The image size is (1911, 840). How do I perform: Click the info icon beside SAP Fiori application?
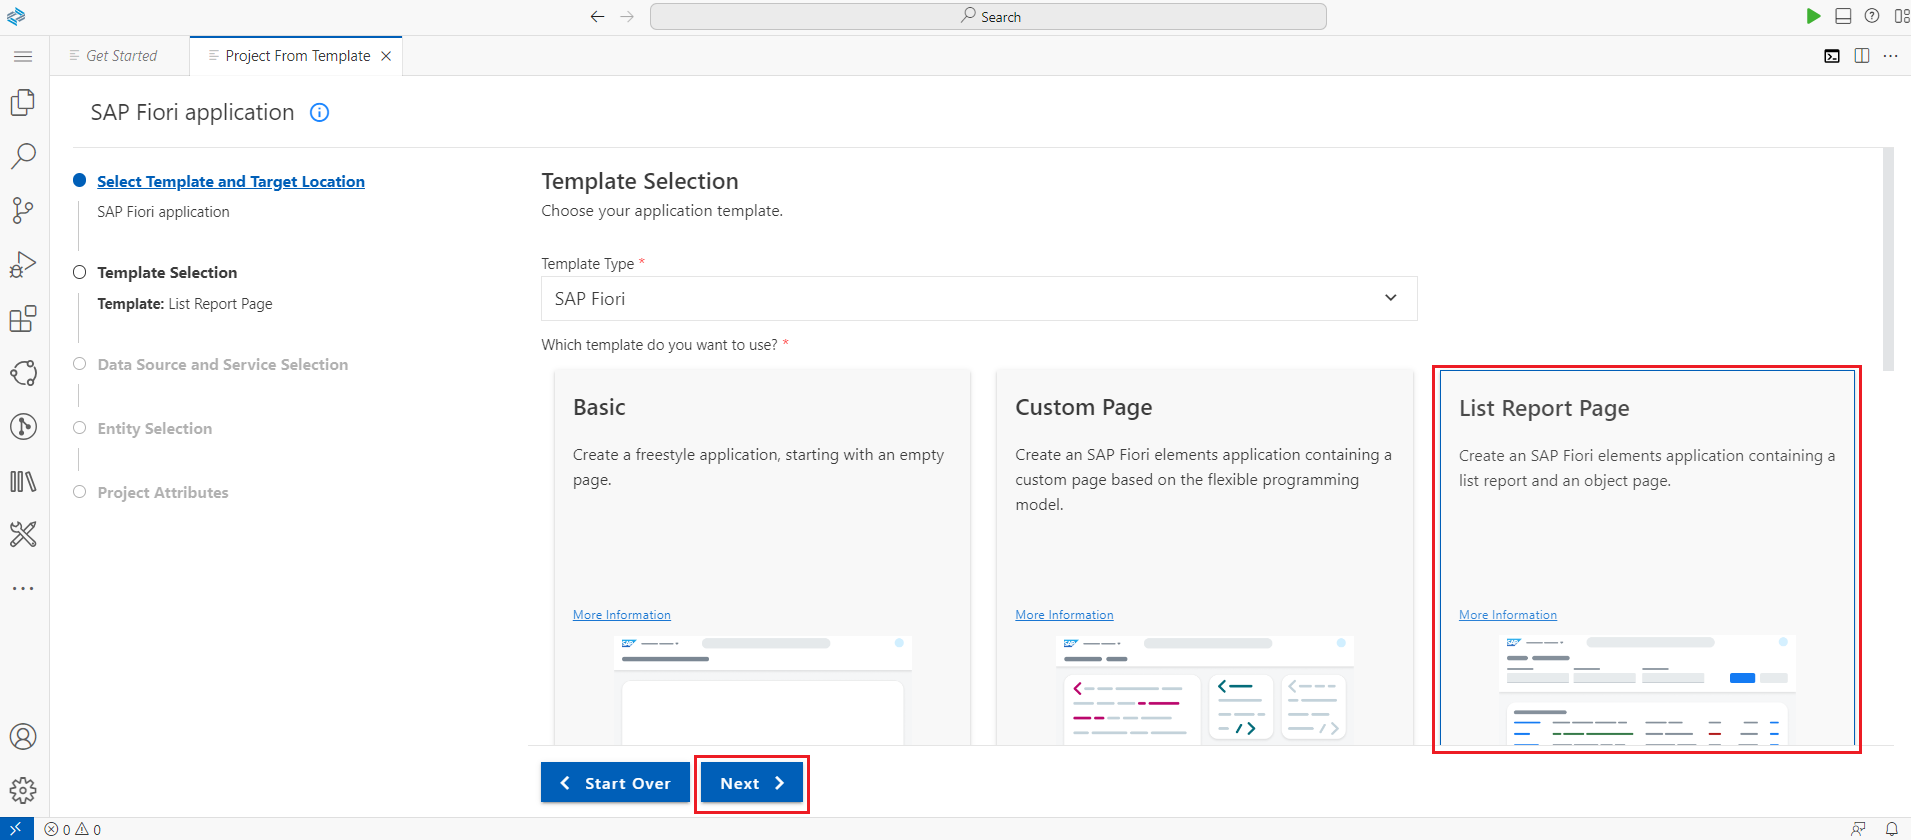[319, 113]
